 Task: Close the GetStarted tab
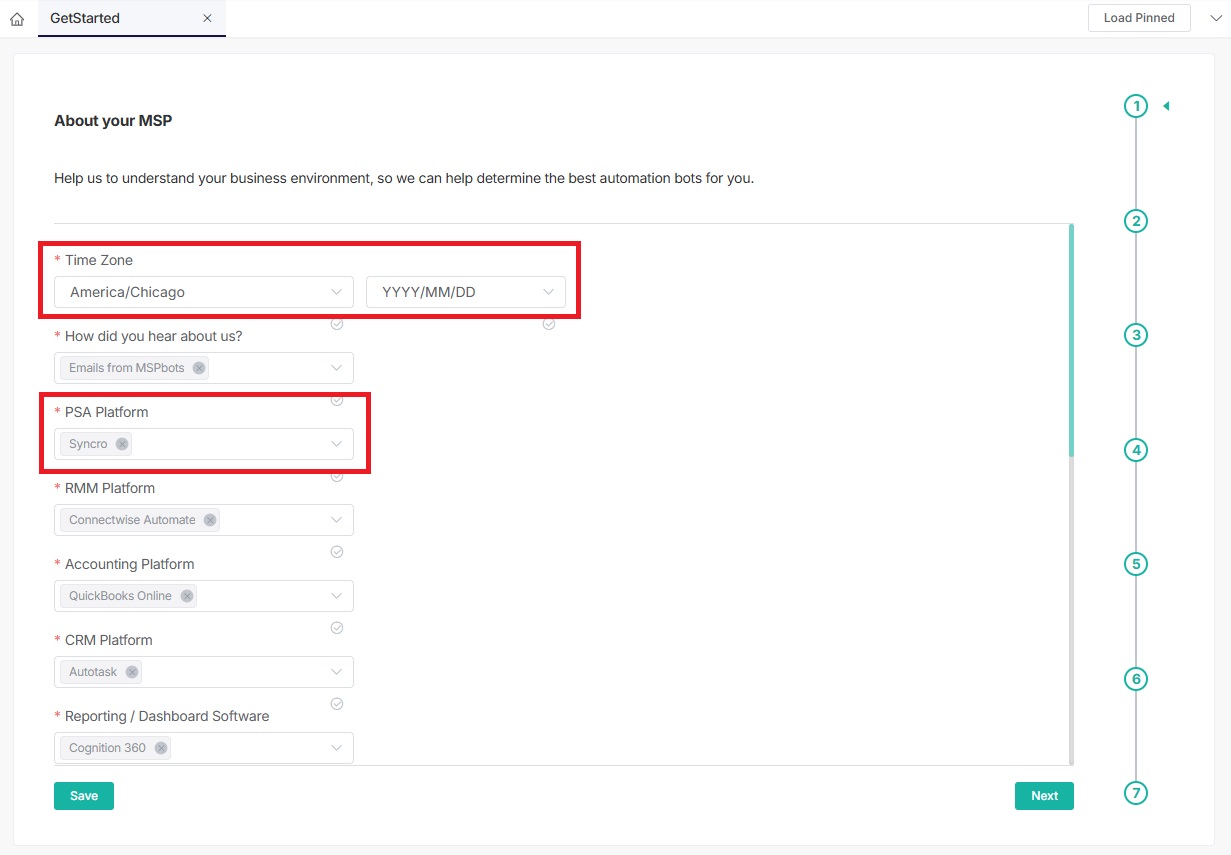pos(207,18)
